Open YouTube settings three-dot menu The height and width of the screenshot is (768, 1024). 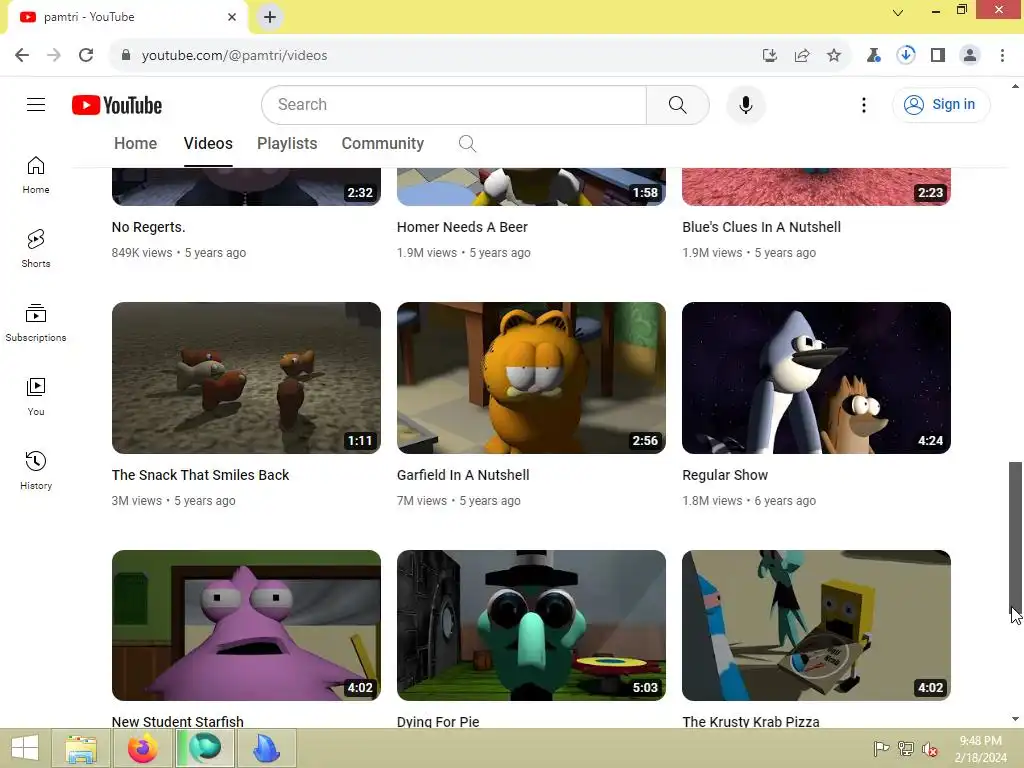[x=863, y=104]
